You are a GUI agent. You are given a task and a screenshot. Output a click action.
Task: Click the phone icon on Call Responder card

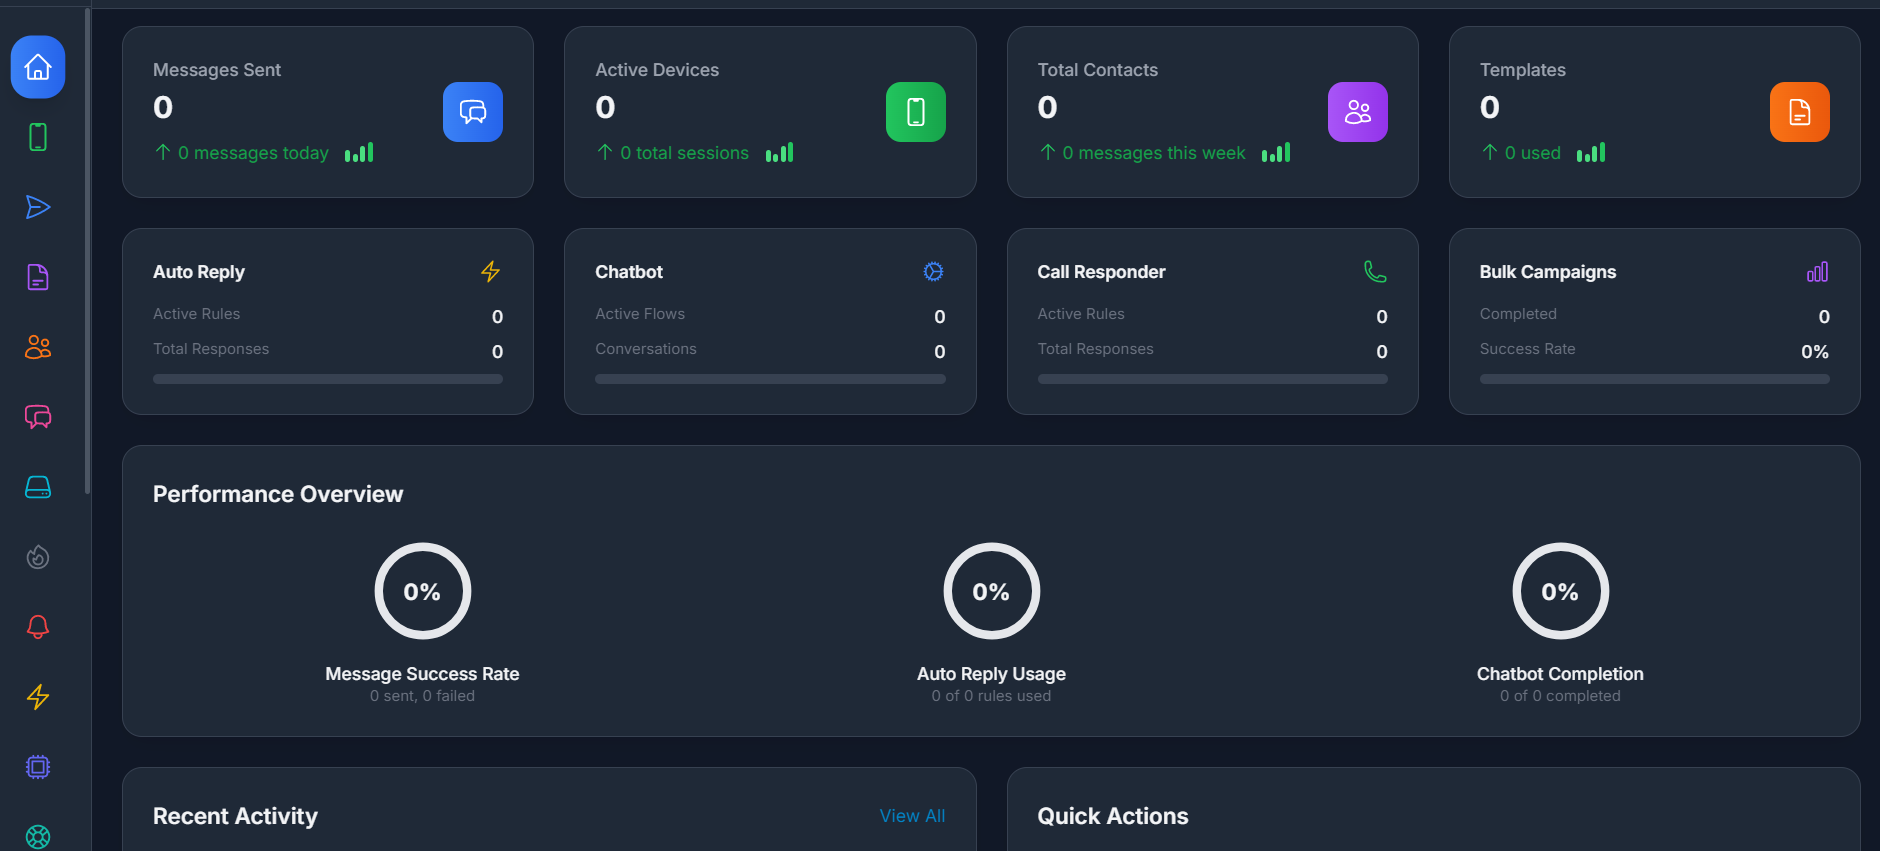pos(1375,272)
